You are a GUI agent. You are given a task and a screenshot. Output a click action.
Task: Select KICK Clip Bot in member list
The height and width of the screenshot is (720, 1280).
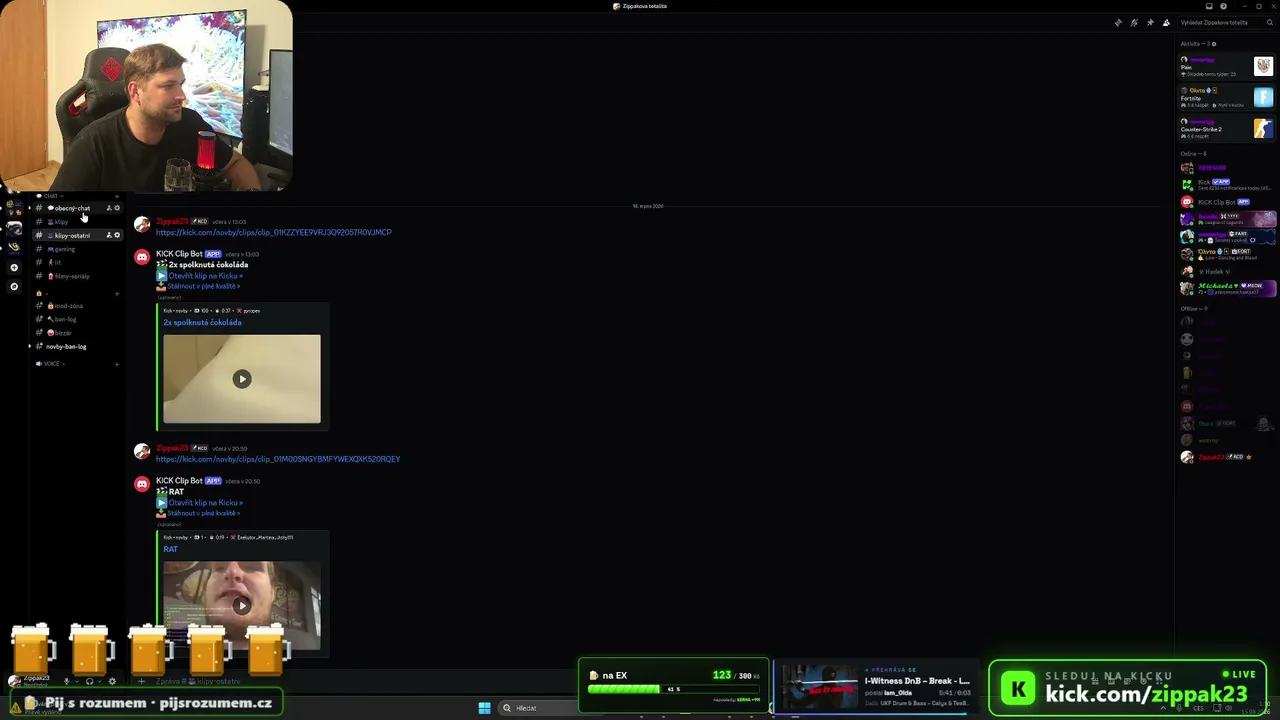[1227, 202]
